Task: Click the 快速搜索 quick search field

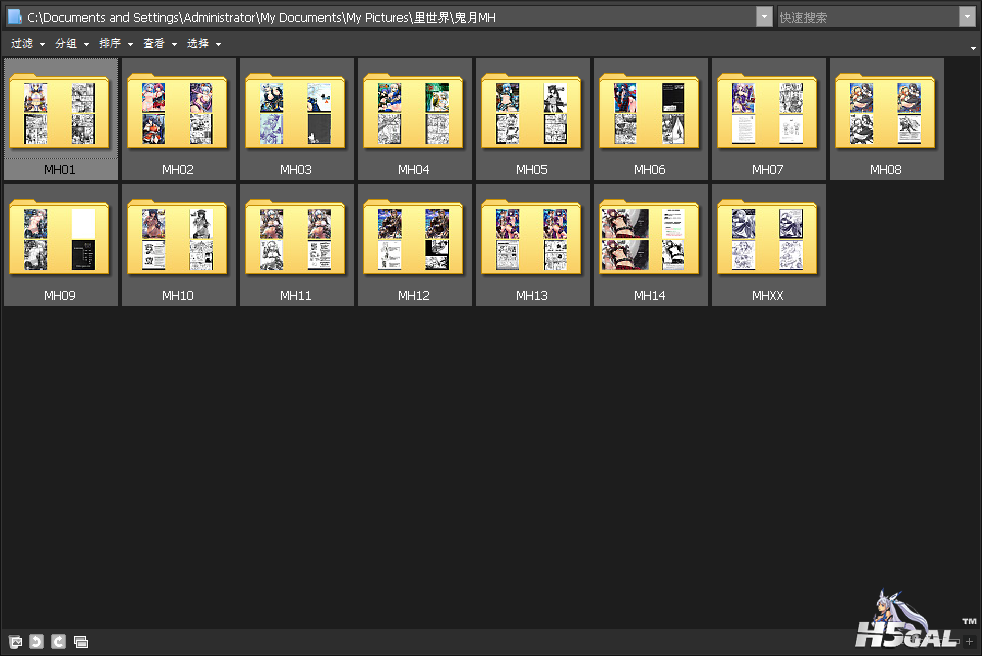Action: click(x=867, y=17)
